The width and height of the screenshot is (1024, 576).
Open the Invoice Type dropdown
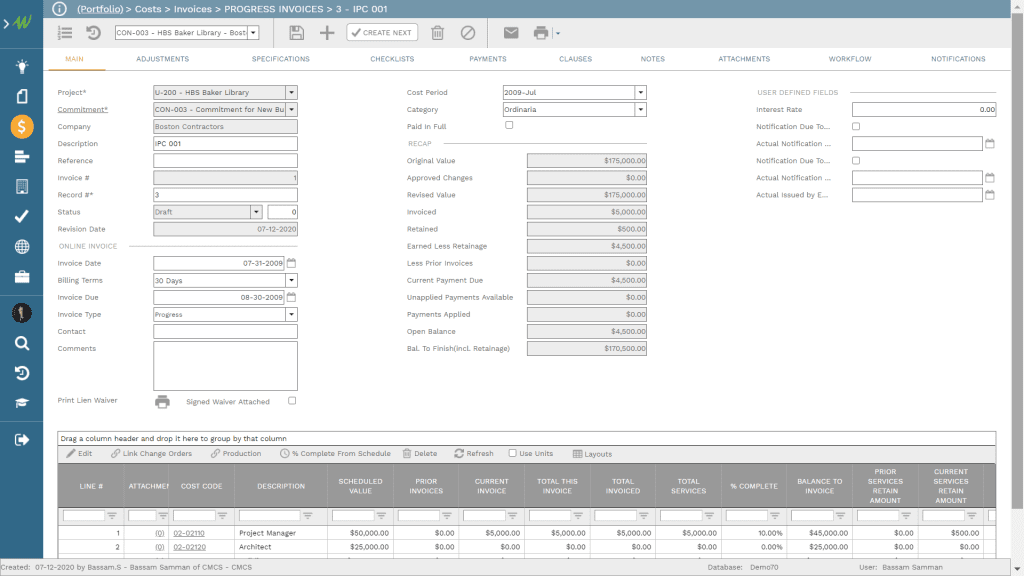coord(291,314)
